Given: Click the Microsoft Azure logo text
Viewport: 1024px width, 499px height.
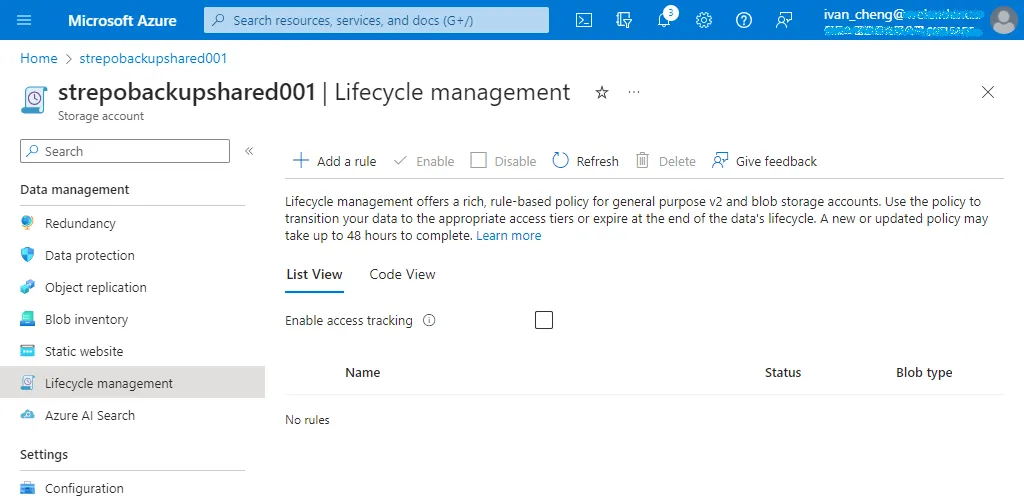Looking at the screenshot, I should 122,20.
